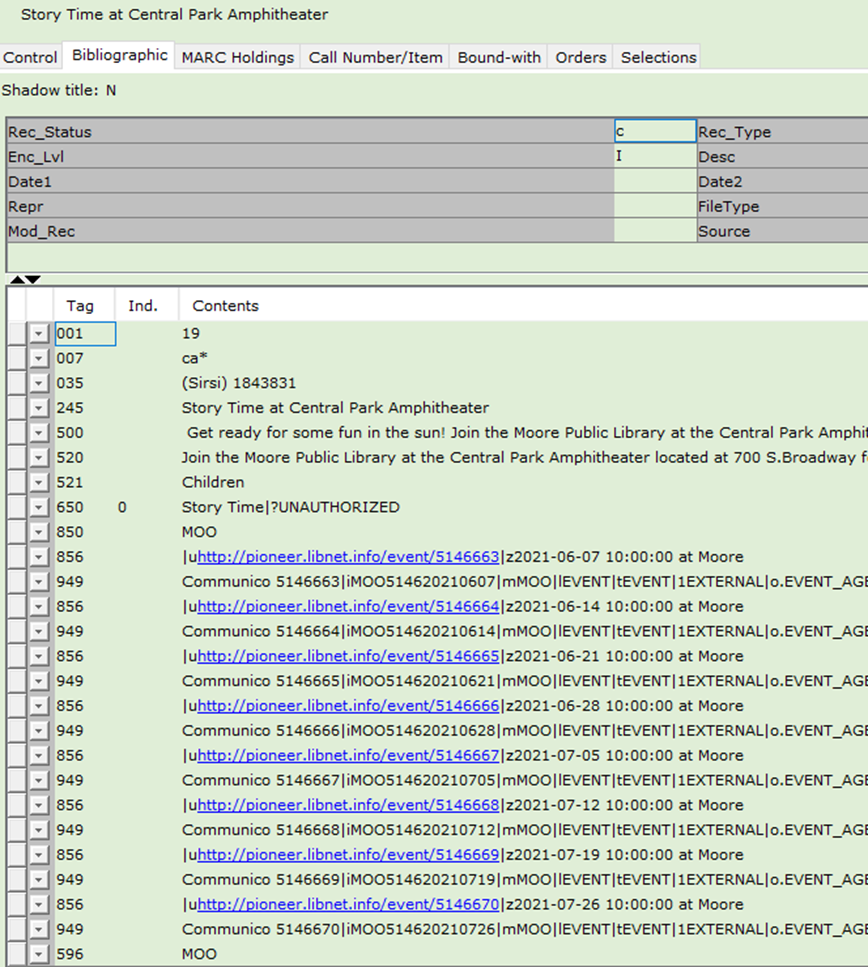
Task: Click the event 5146670 URL link
Action: point(348,905)
